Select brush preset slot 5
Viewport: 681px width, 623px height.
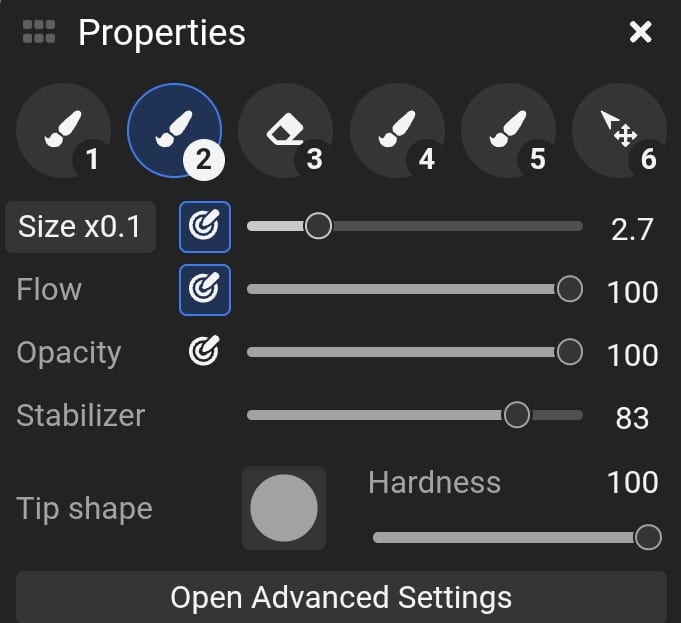click(x=509, y=131)
